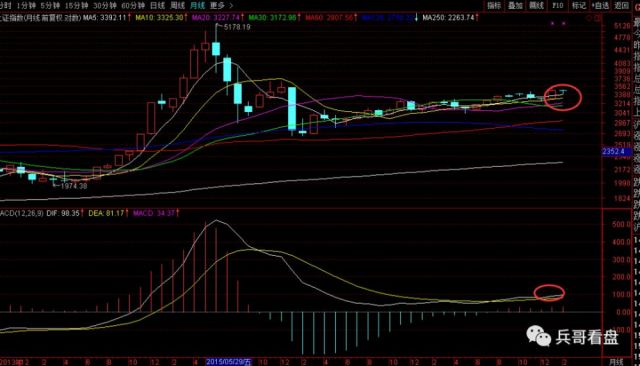The width and height of the screenshot is (640, 366).
Task: Switch to 日线 daily chart
Action: pyautogui.click(x=158, y=6)
